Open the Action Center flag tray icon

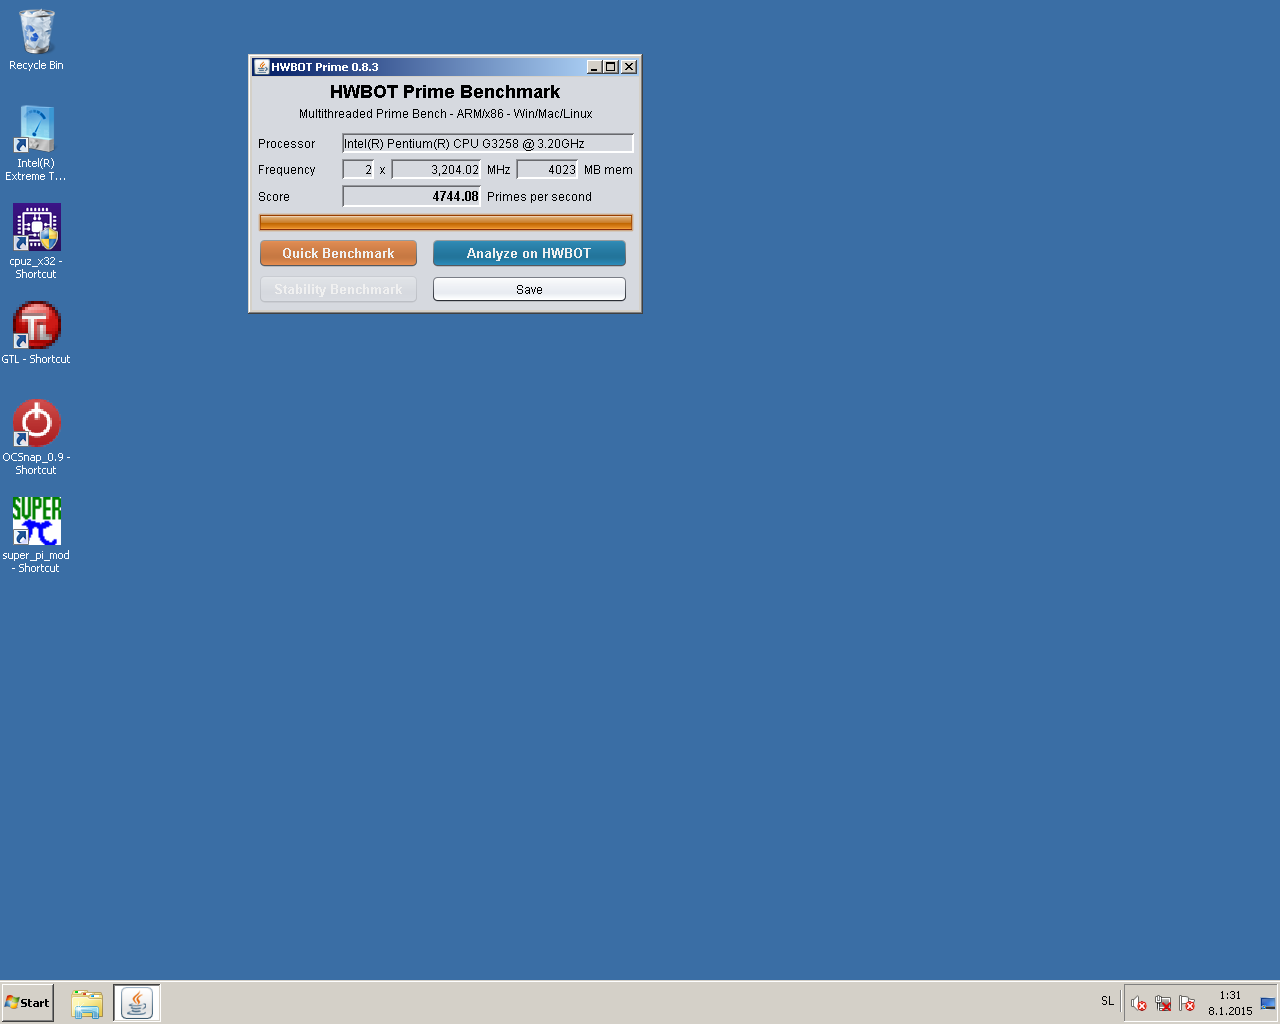click(x=1187, y=1003)
